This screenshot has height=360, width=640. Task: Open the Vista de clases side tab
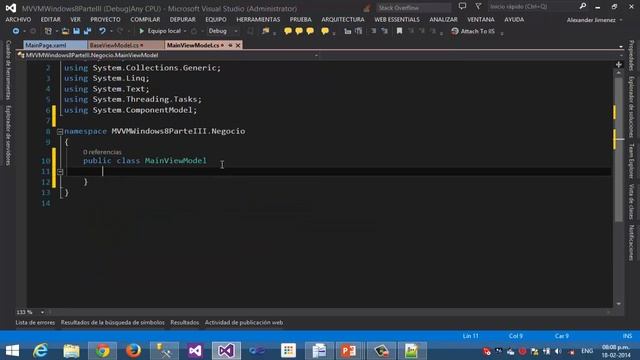pyautogui.click(x=631, y=202)
